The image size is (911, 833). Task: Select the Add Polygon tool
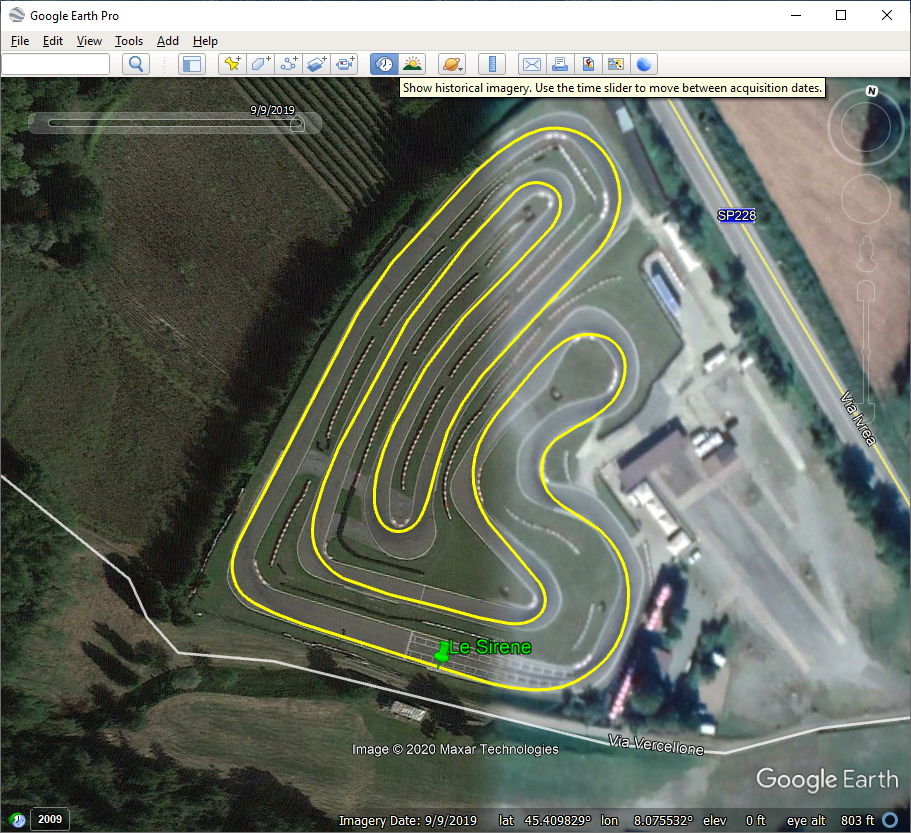(x=260, y=64)
